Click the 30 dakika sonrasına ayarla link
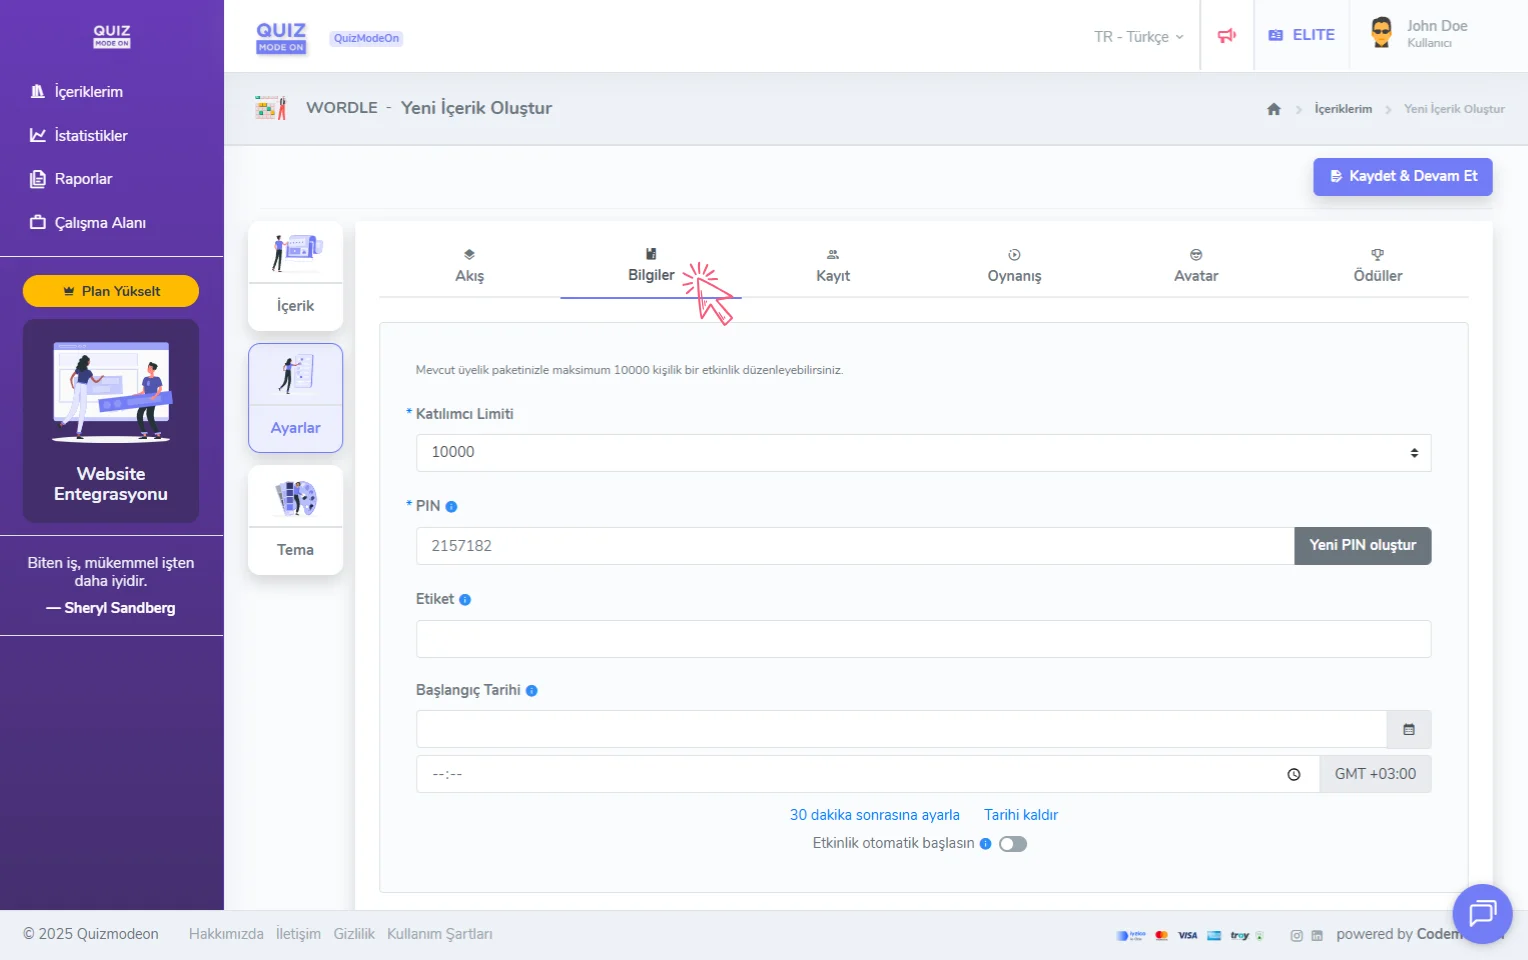Image resolution: width=1528 pixels, height=960 pixels. click(x=874, y=815)
